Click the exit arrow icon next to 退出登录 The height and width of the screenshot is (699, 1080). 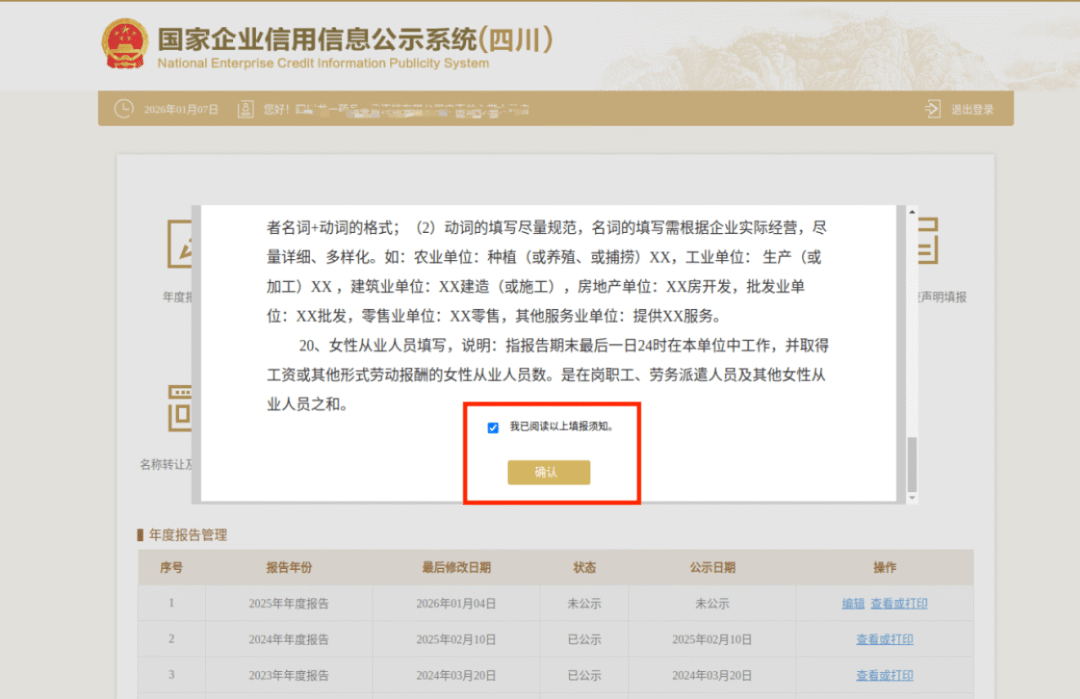(x=932, y=109)
